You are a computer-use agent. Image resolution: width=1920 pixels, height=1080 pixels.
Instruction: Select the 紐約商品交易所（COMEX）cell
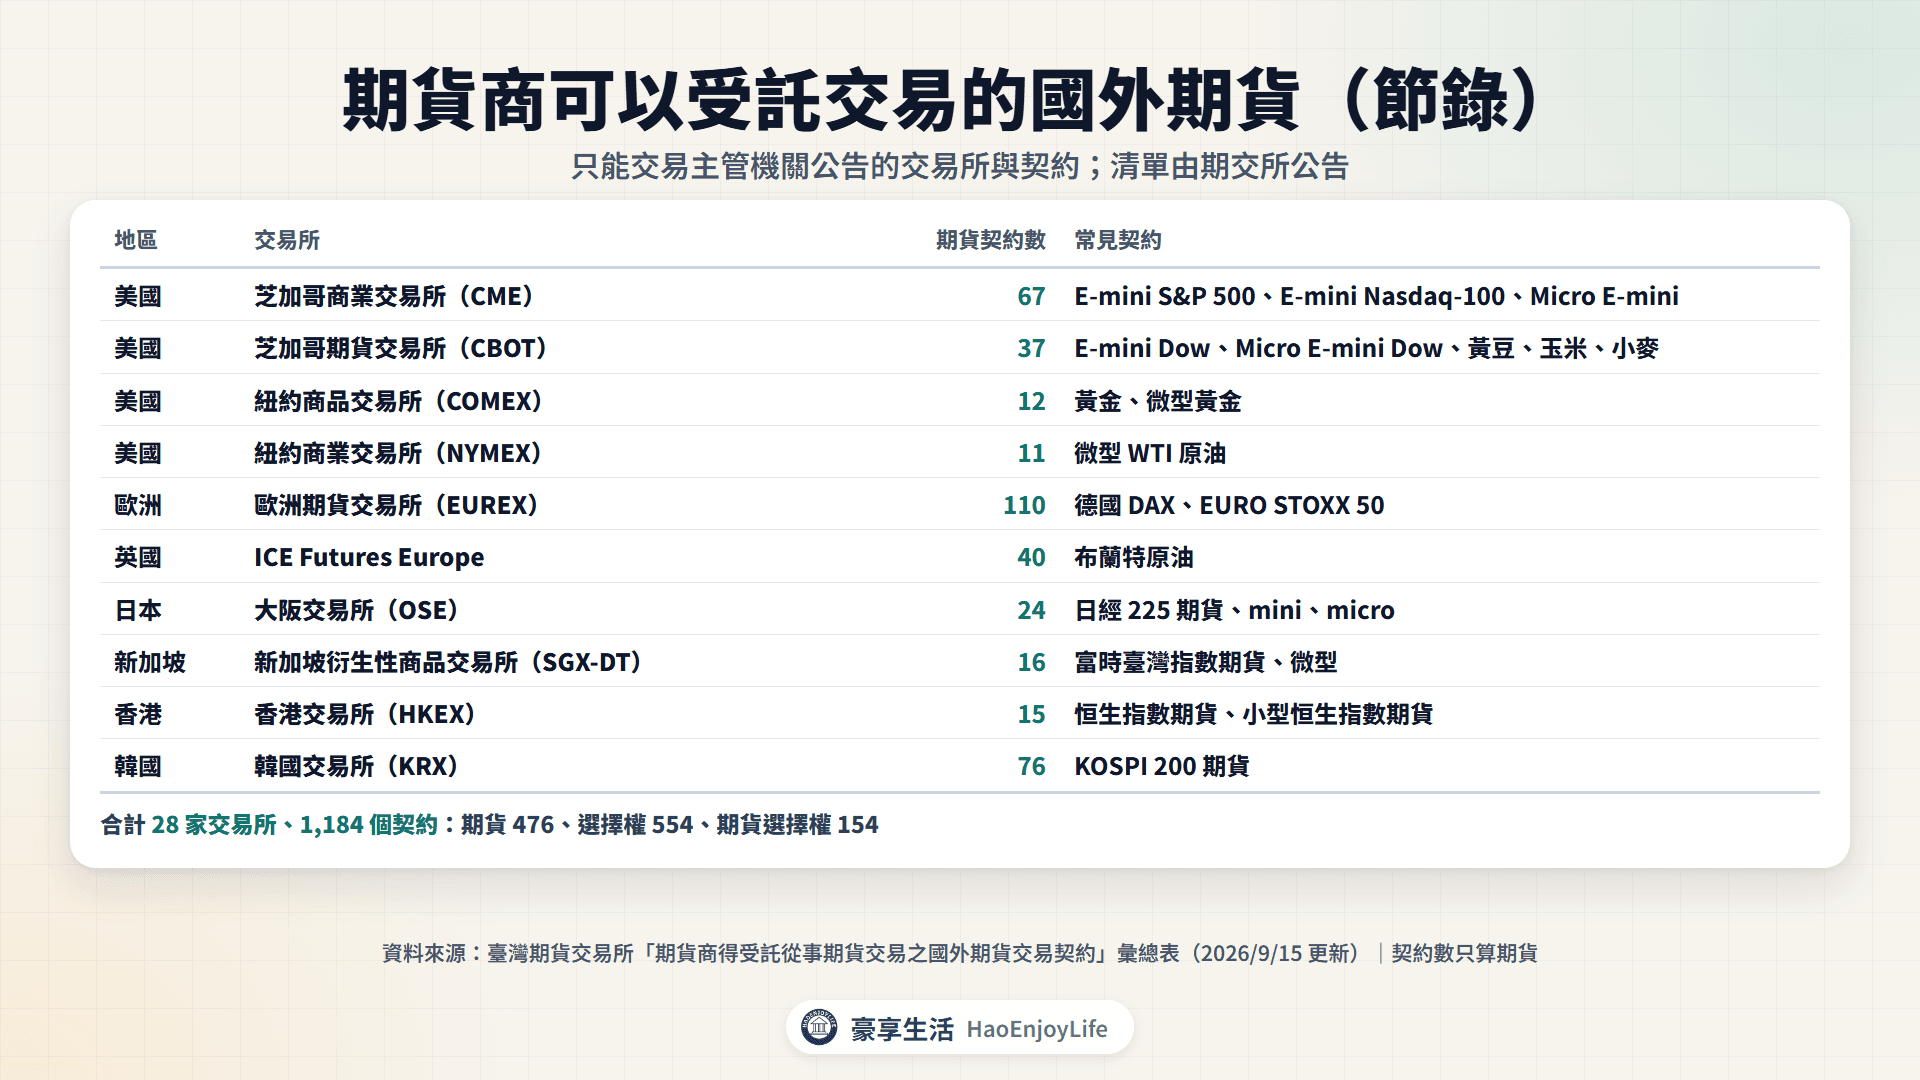click(x=401, y=401)
